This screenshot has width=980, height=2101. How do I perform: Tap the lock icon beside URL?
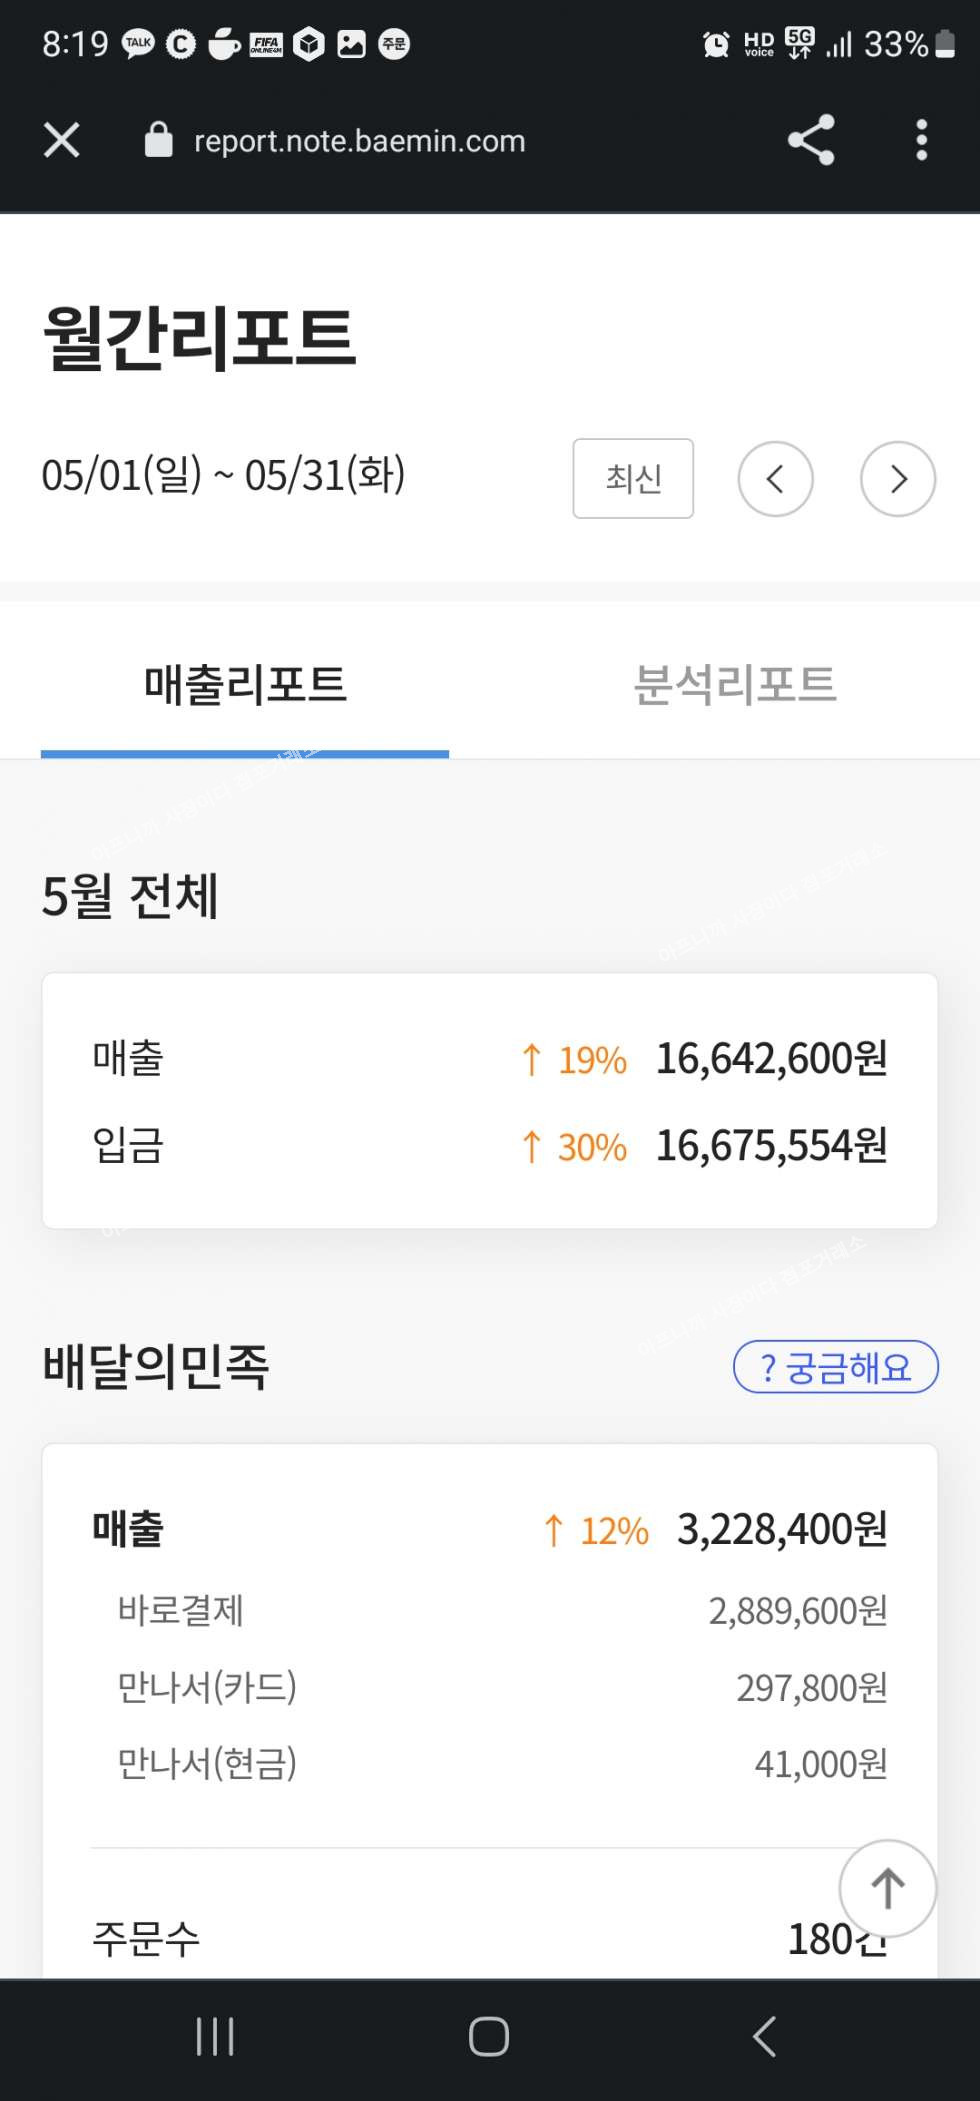(x=158, y=141)
